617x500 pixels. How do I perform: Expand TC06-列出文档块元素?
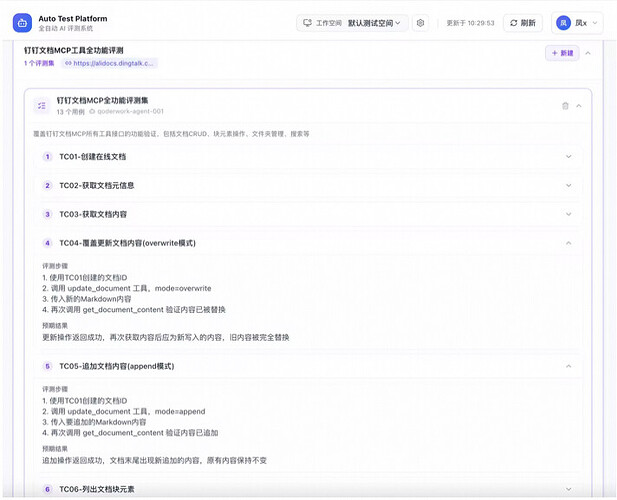[568, 489]
